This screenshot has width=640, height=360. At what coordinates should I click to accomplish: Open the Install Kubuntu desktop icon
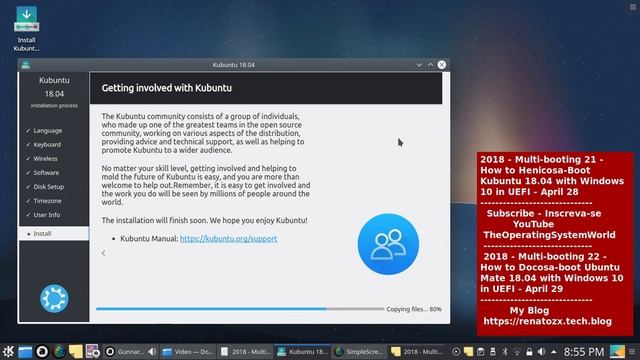(27, 29)
